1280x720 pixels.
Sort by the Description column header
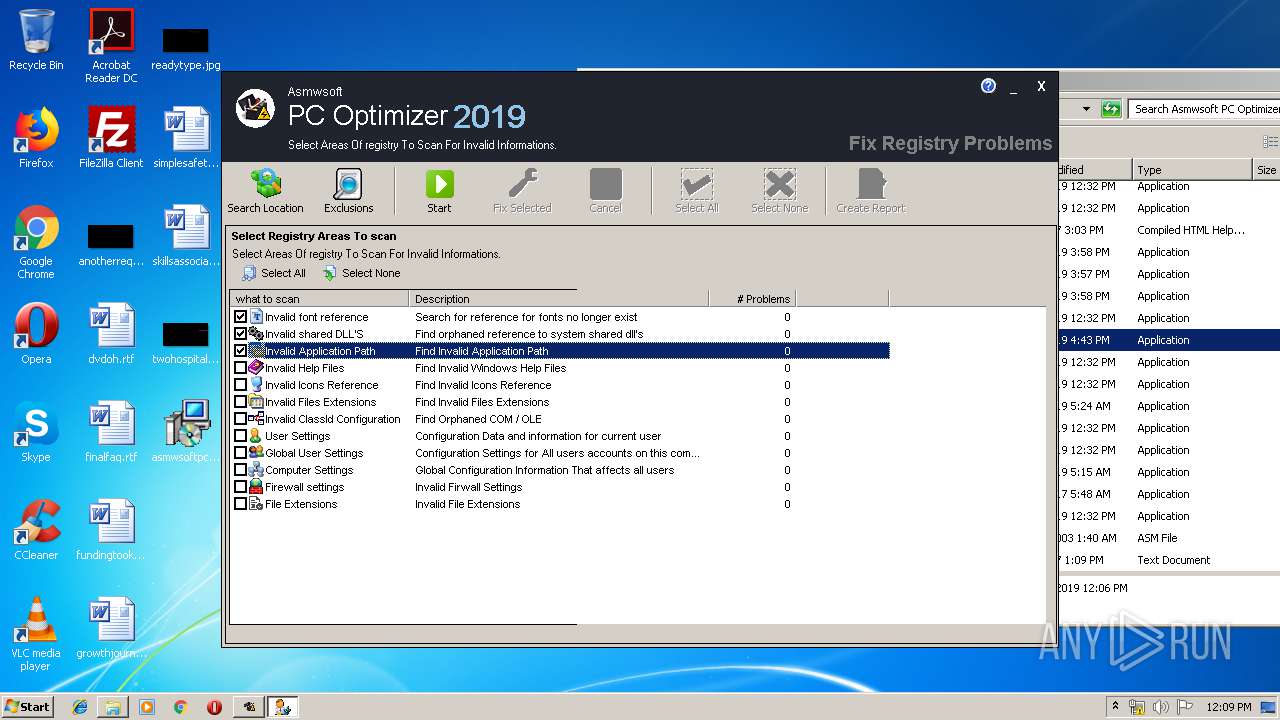558,299
